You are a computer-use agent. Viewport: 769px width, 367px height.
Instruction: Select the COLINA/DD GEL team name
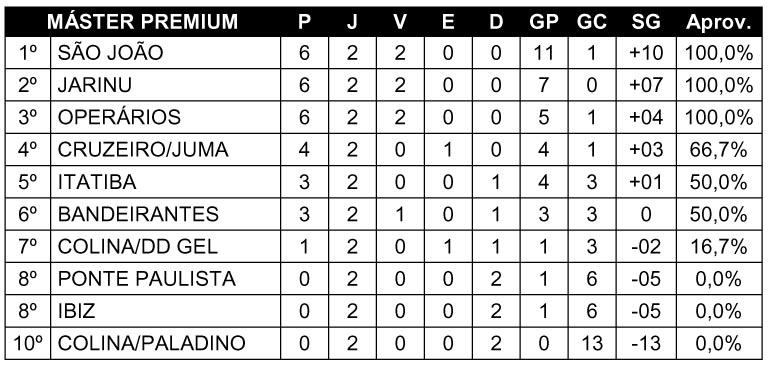click(x=138, y=247)
